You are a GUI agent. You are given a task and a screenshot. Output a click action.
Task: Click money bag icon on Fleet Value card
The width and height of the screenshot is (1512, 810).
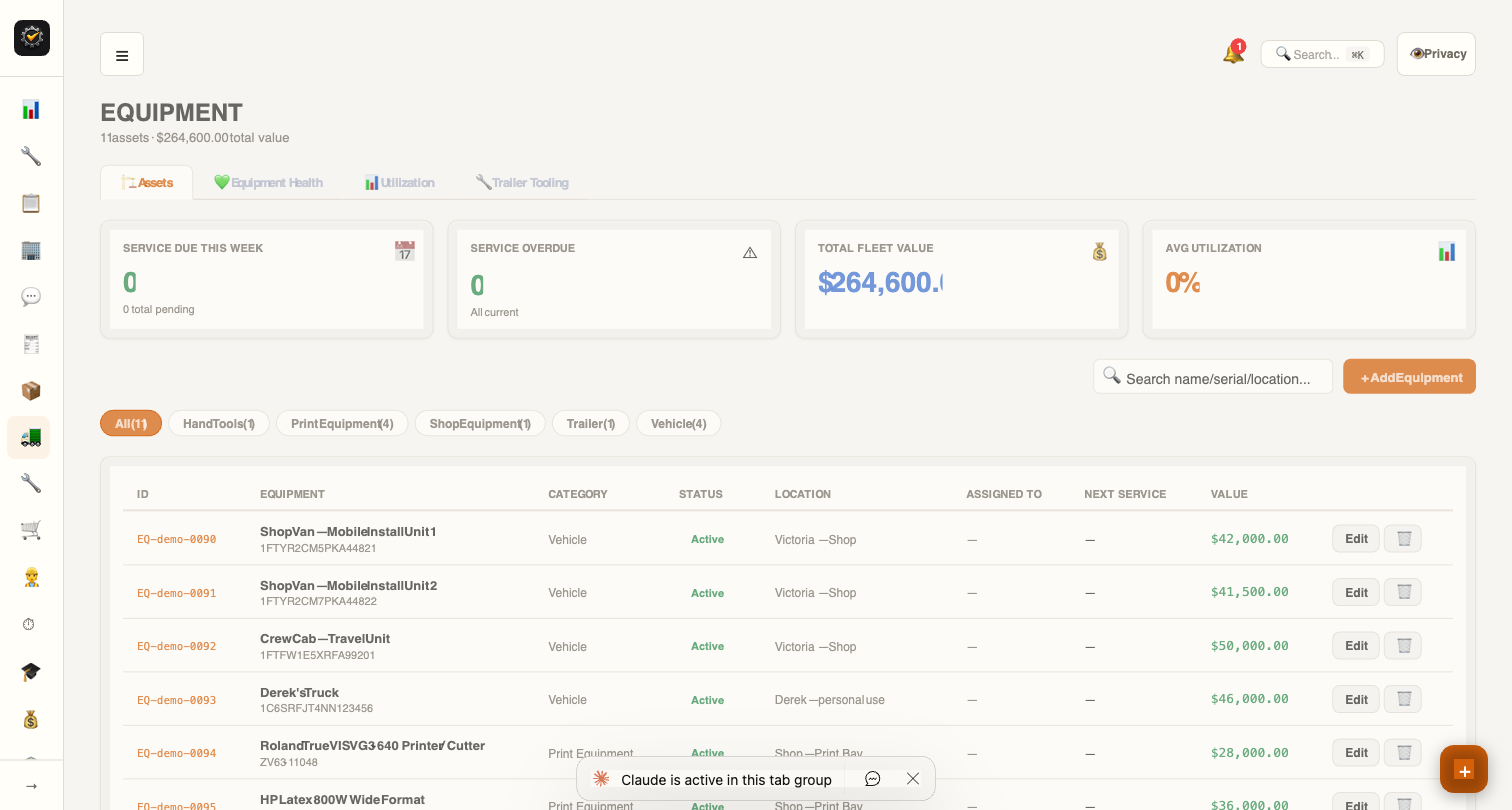[x=1099, y=251]
